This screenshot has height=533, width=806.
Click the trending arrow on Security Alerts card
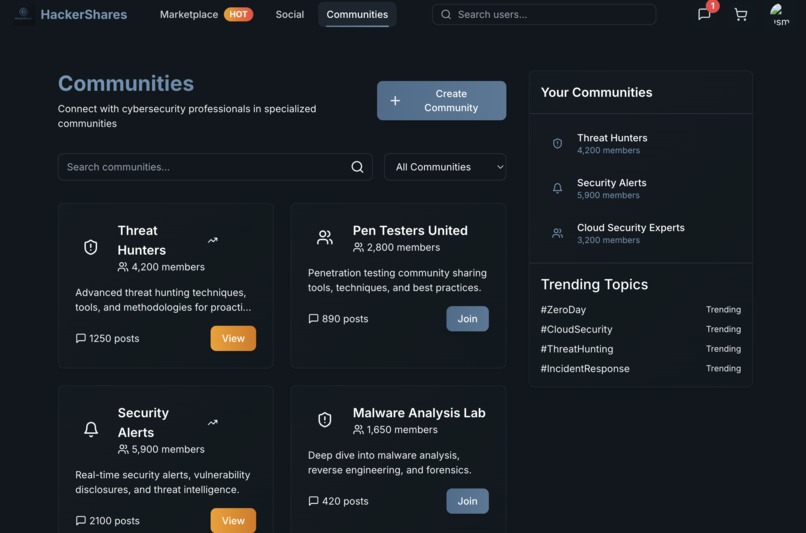point(212,422)
